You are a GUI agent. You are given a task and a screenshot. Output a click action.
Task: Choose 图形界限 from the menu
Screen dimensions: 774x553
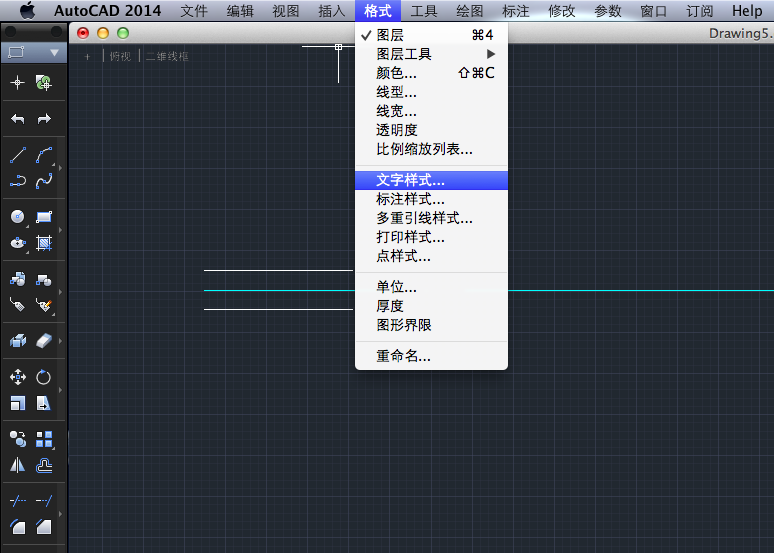click(431, 325)
